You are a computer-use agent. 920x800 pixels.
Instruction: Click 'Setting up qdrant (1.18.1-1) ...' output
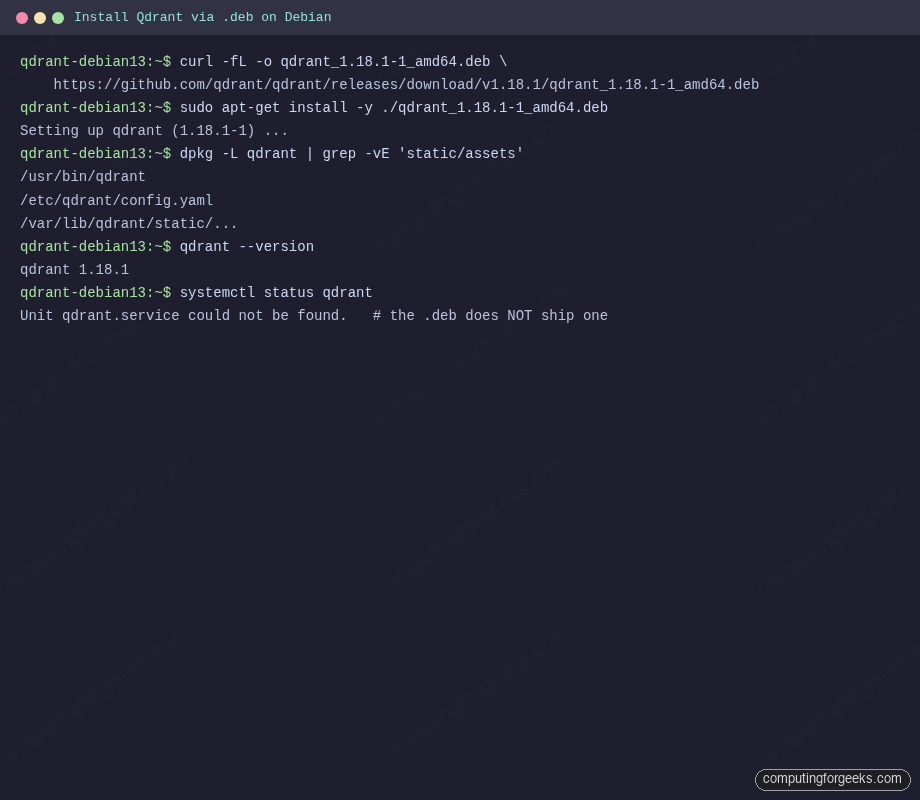pyautogui.click(x=154, y=130)
